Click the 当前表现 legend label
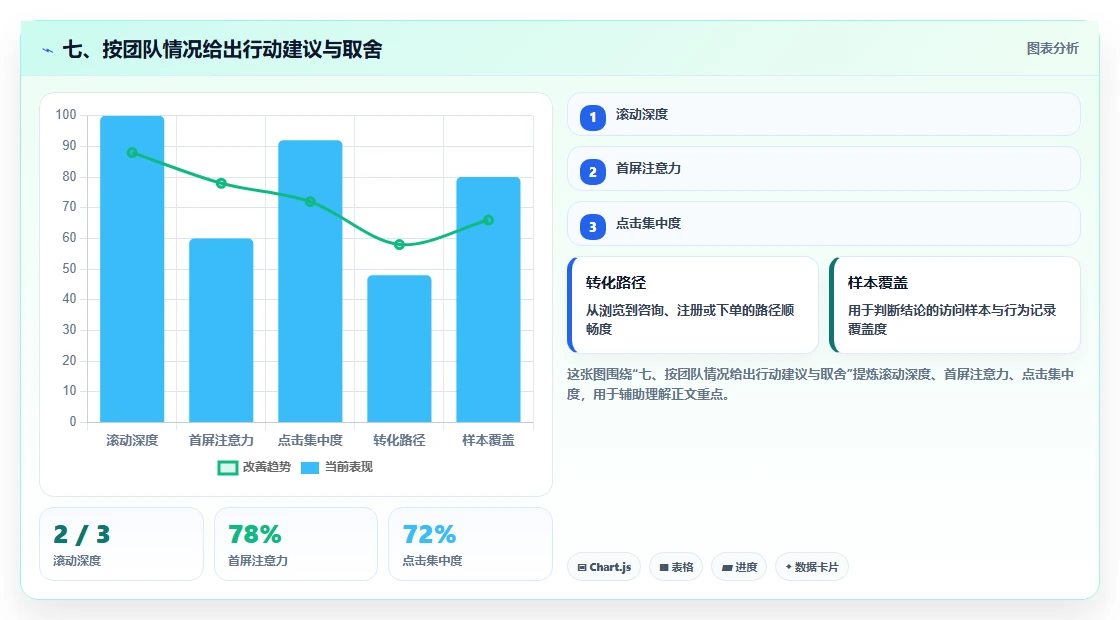The height and width of the screenshot is (620, 1120). (x=349, y=467)
